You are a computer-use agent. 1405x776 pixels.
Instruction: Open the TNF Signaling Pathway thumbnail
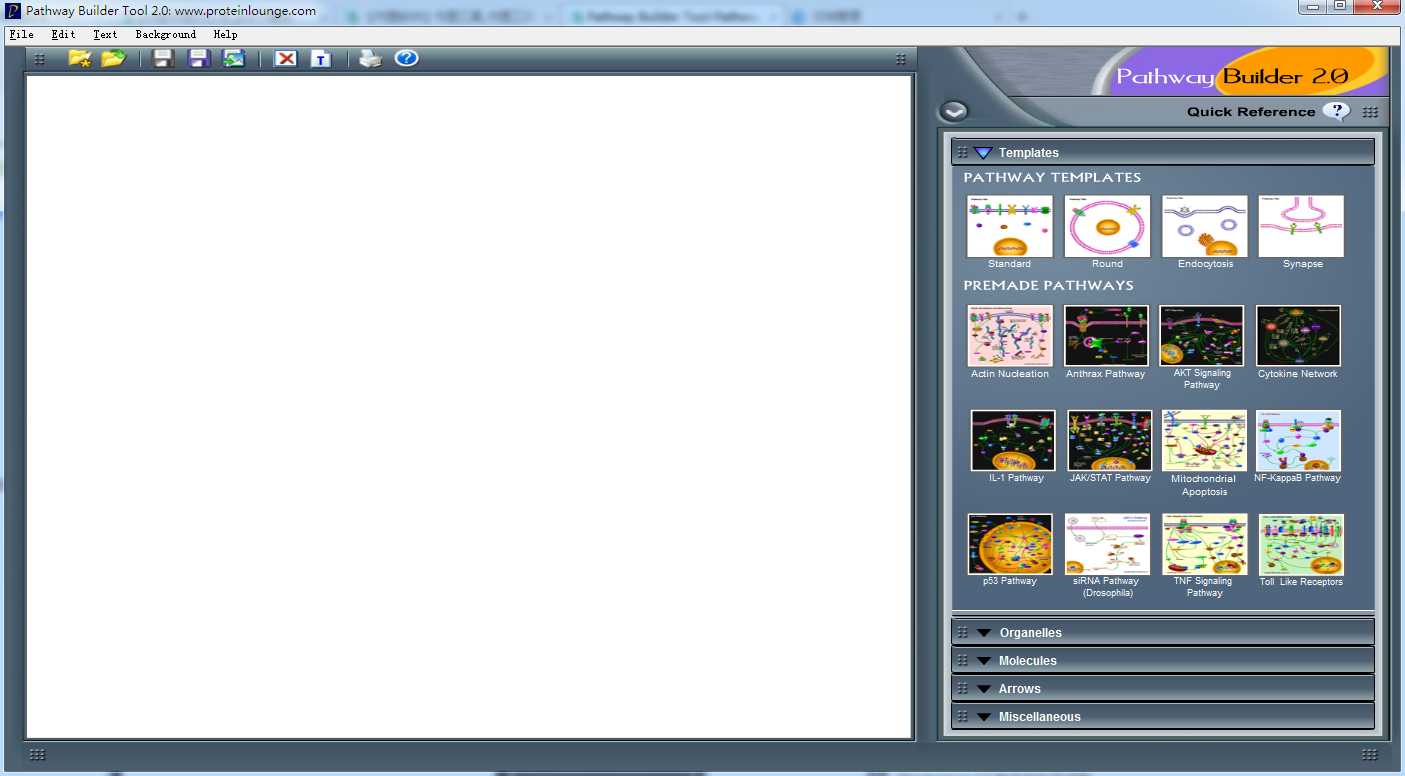(x=1205, y=544)
